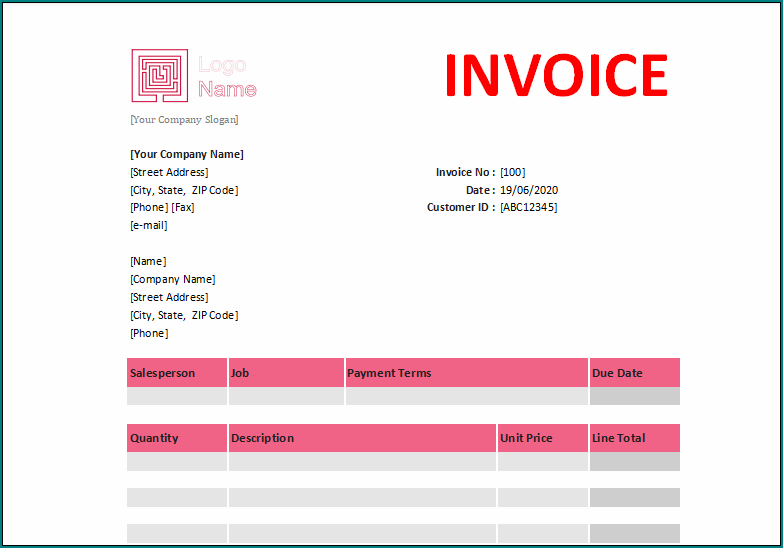Select the recipient [Company Name] placeholder
The width and height of the screenshot is (783, 548).
[x=173, y=279]
